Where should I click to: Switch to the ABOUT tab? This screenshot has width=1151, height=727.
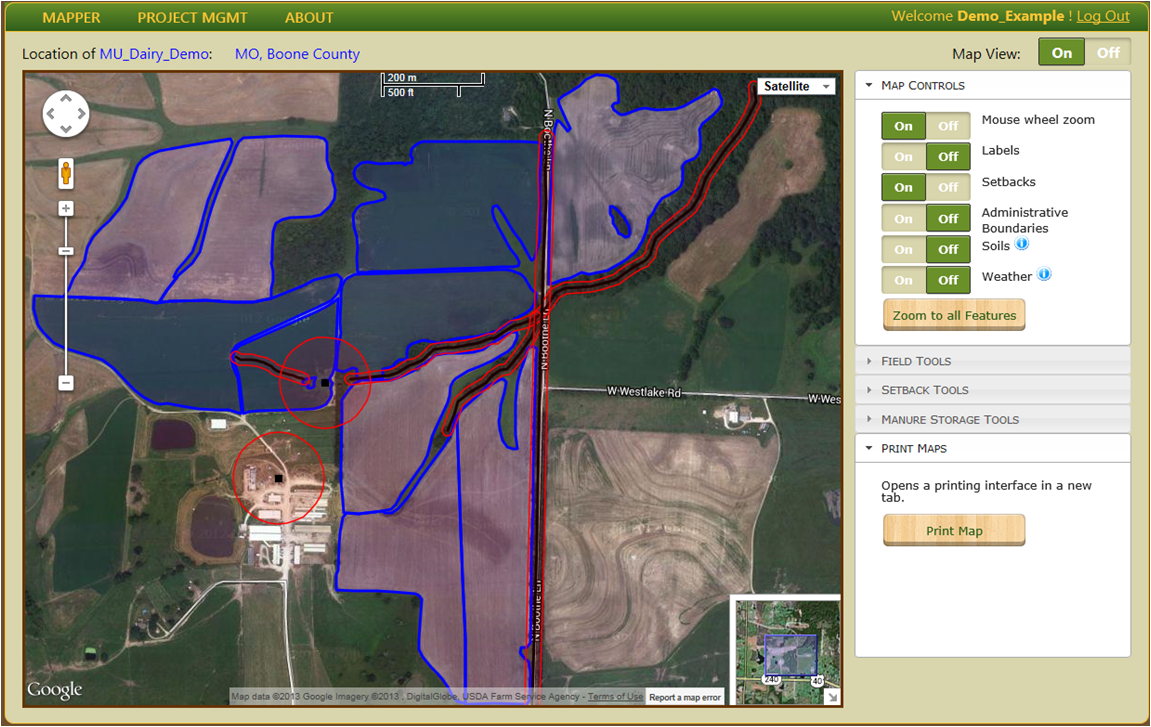[309, 17]
